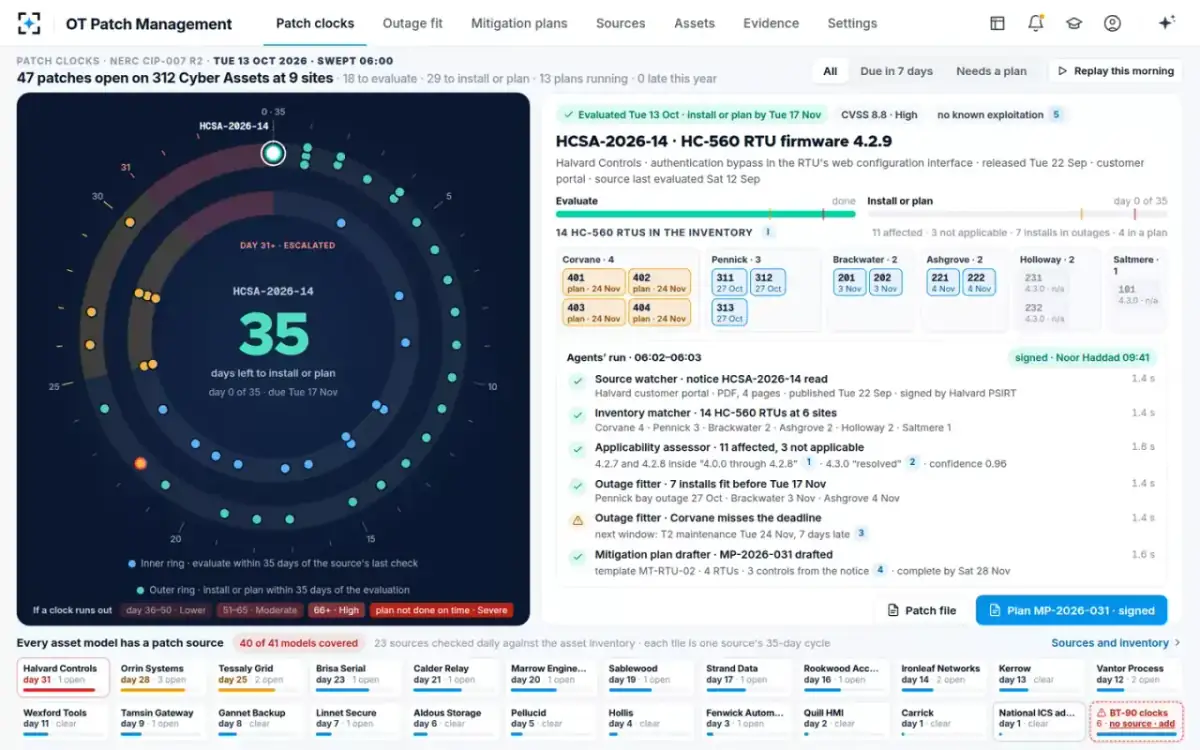
Task: Click the Install or plan progress bar
Action: click(1017, 214)
